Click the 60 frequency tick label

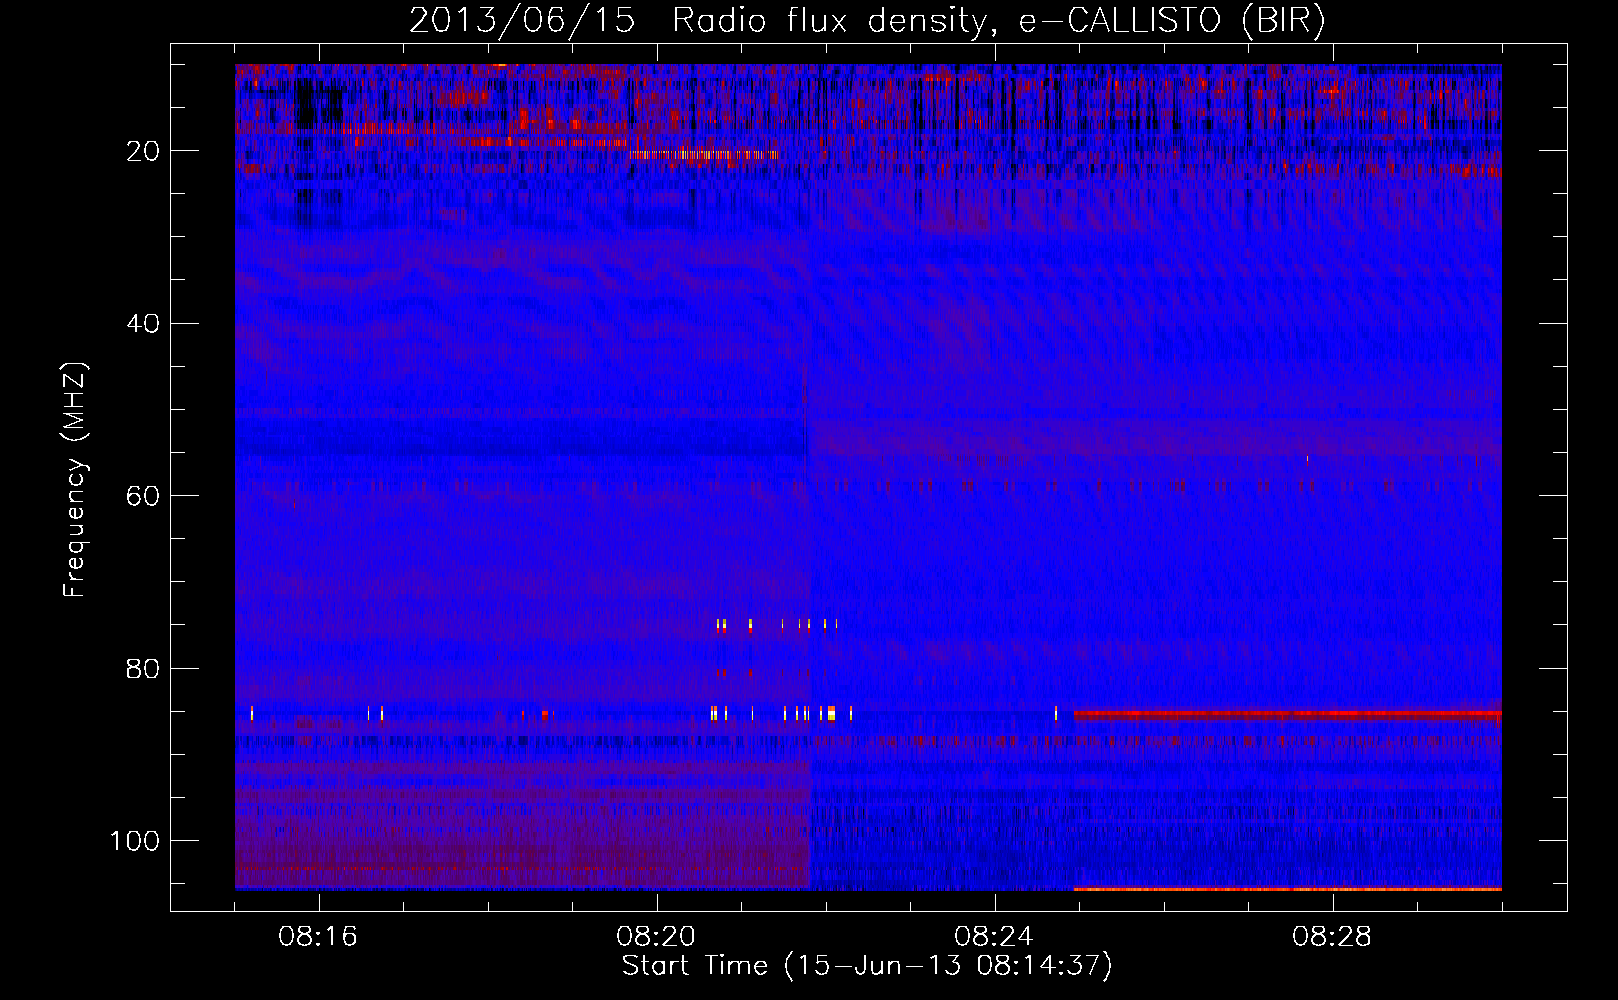pos(144,496)
